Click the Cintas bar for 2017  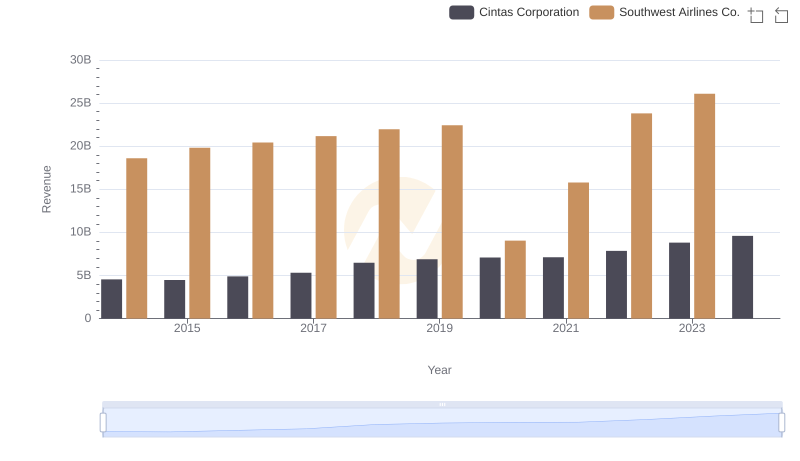pyautogui.click(x=301, y=295)
